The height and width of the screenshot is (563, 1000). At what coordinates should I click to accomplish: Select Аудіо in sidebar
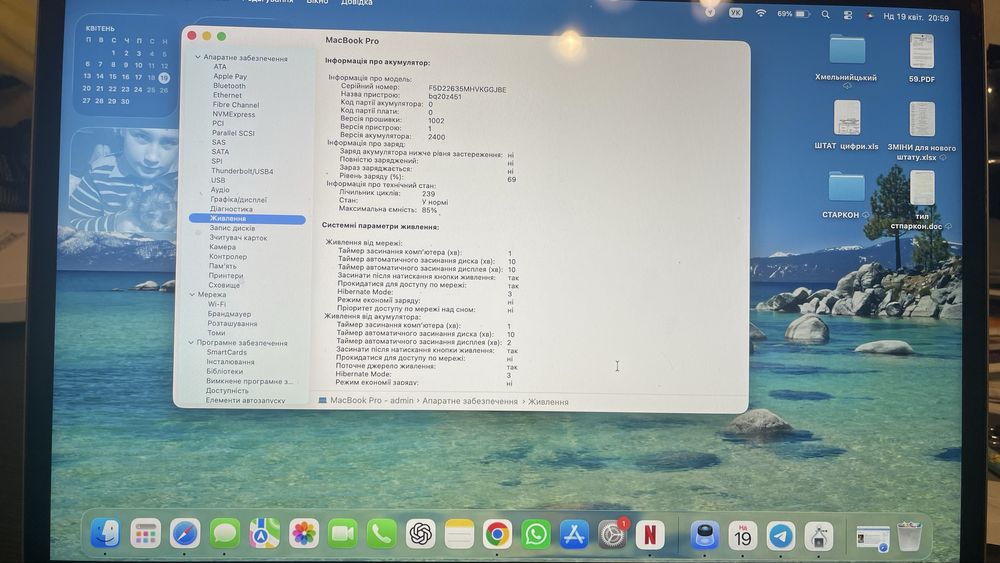pos(219,190)
